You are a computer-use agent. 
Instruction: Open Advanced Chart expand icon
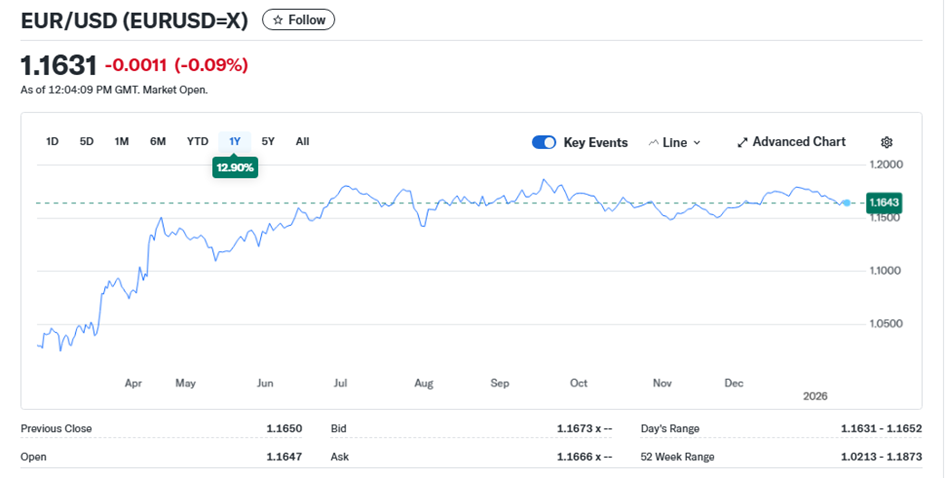742,143
